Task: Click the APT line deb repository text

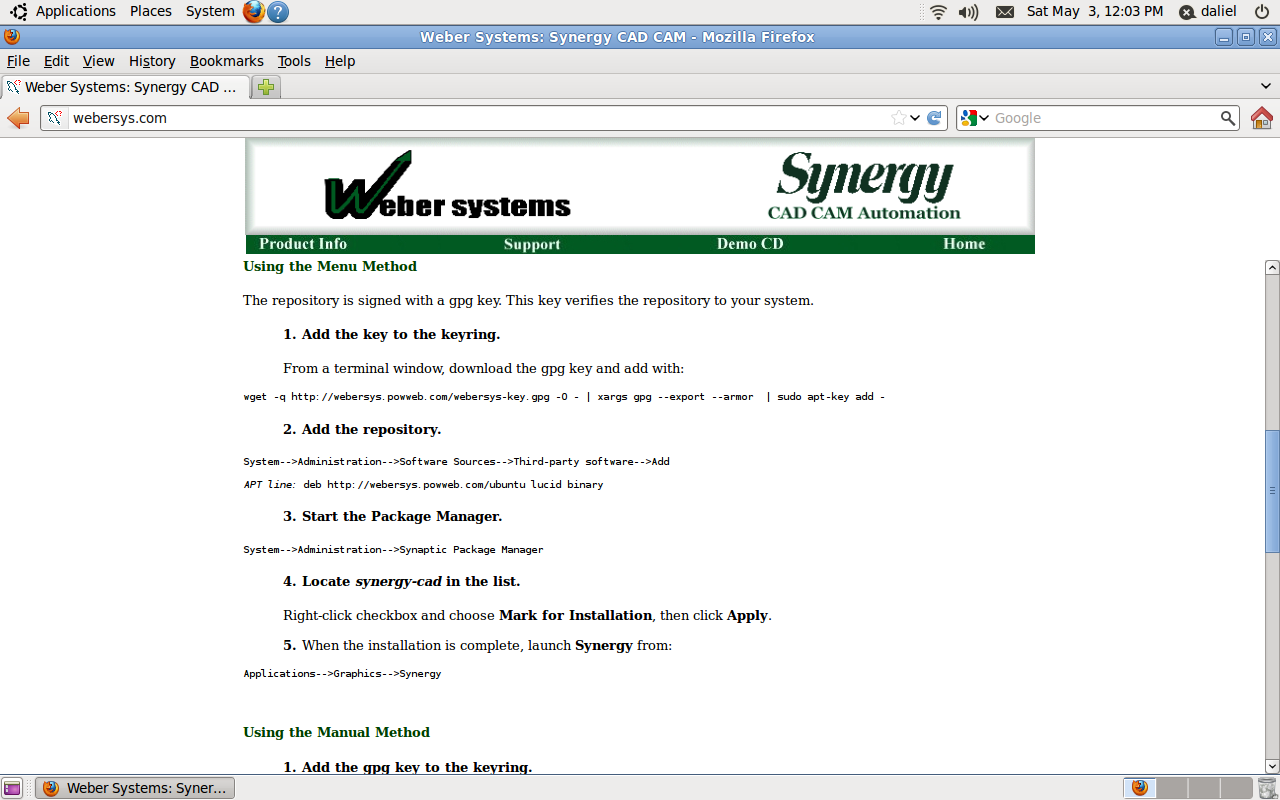Action: (423, 485)
